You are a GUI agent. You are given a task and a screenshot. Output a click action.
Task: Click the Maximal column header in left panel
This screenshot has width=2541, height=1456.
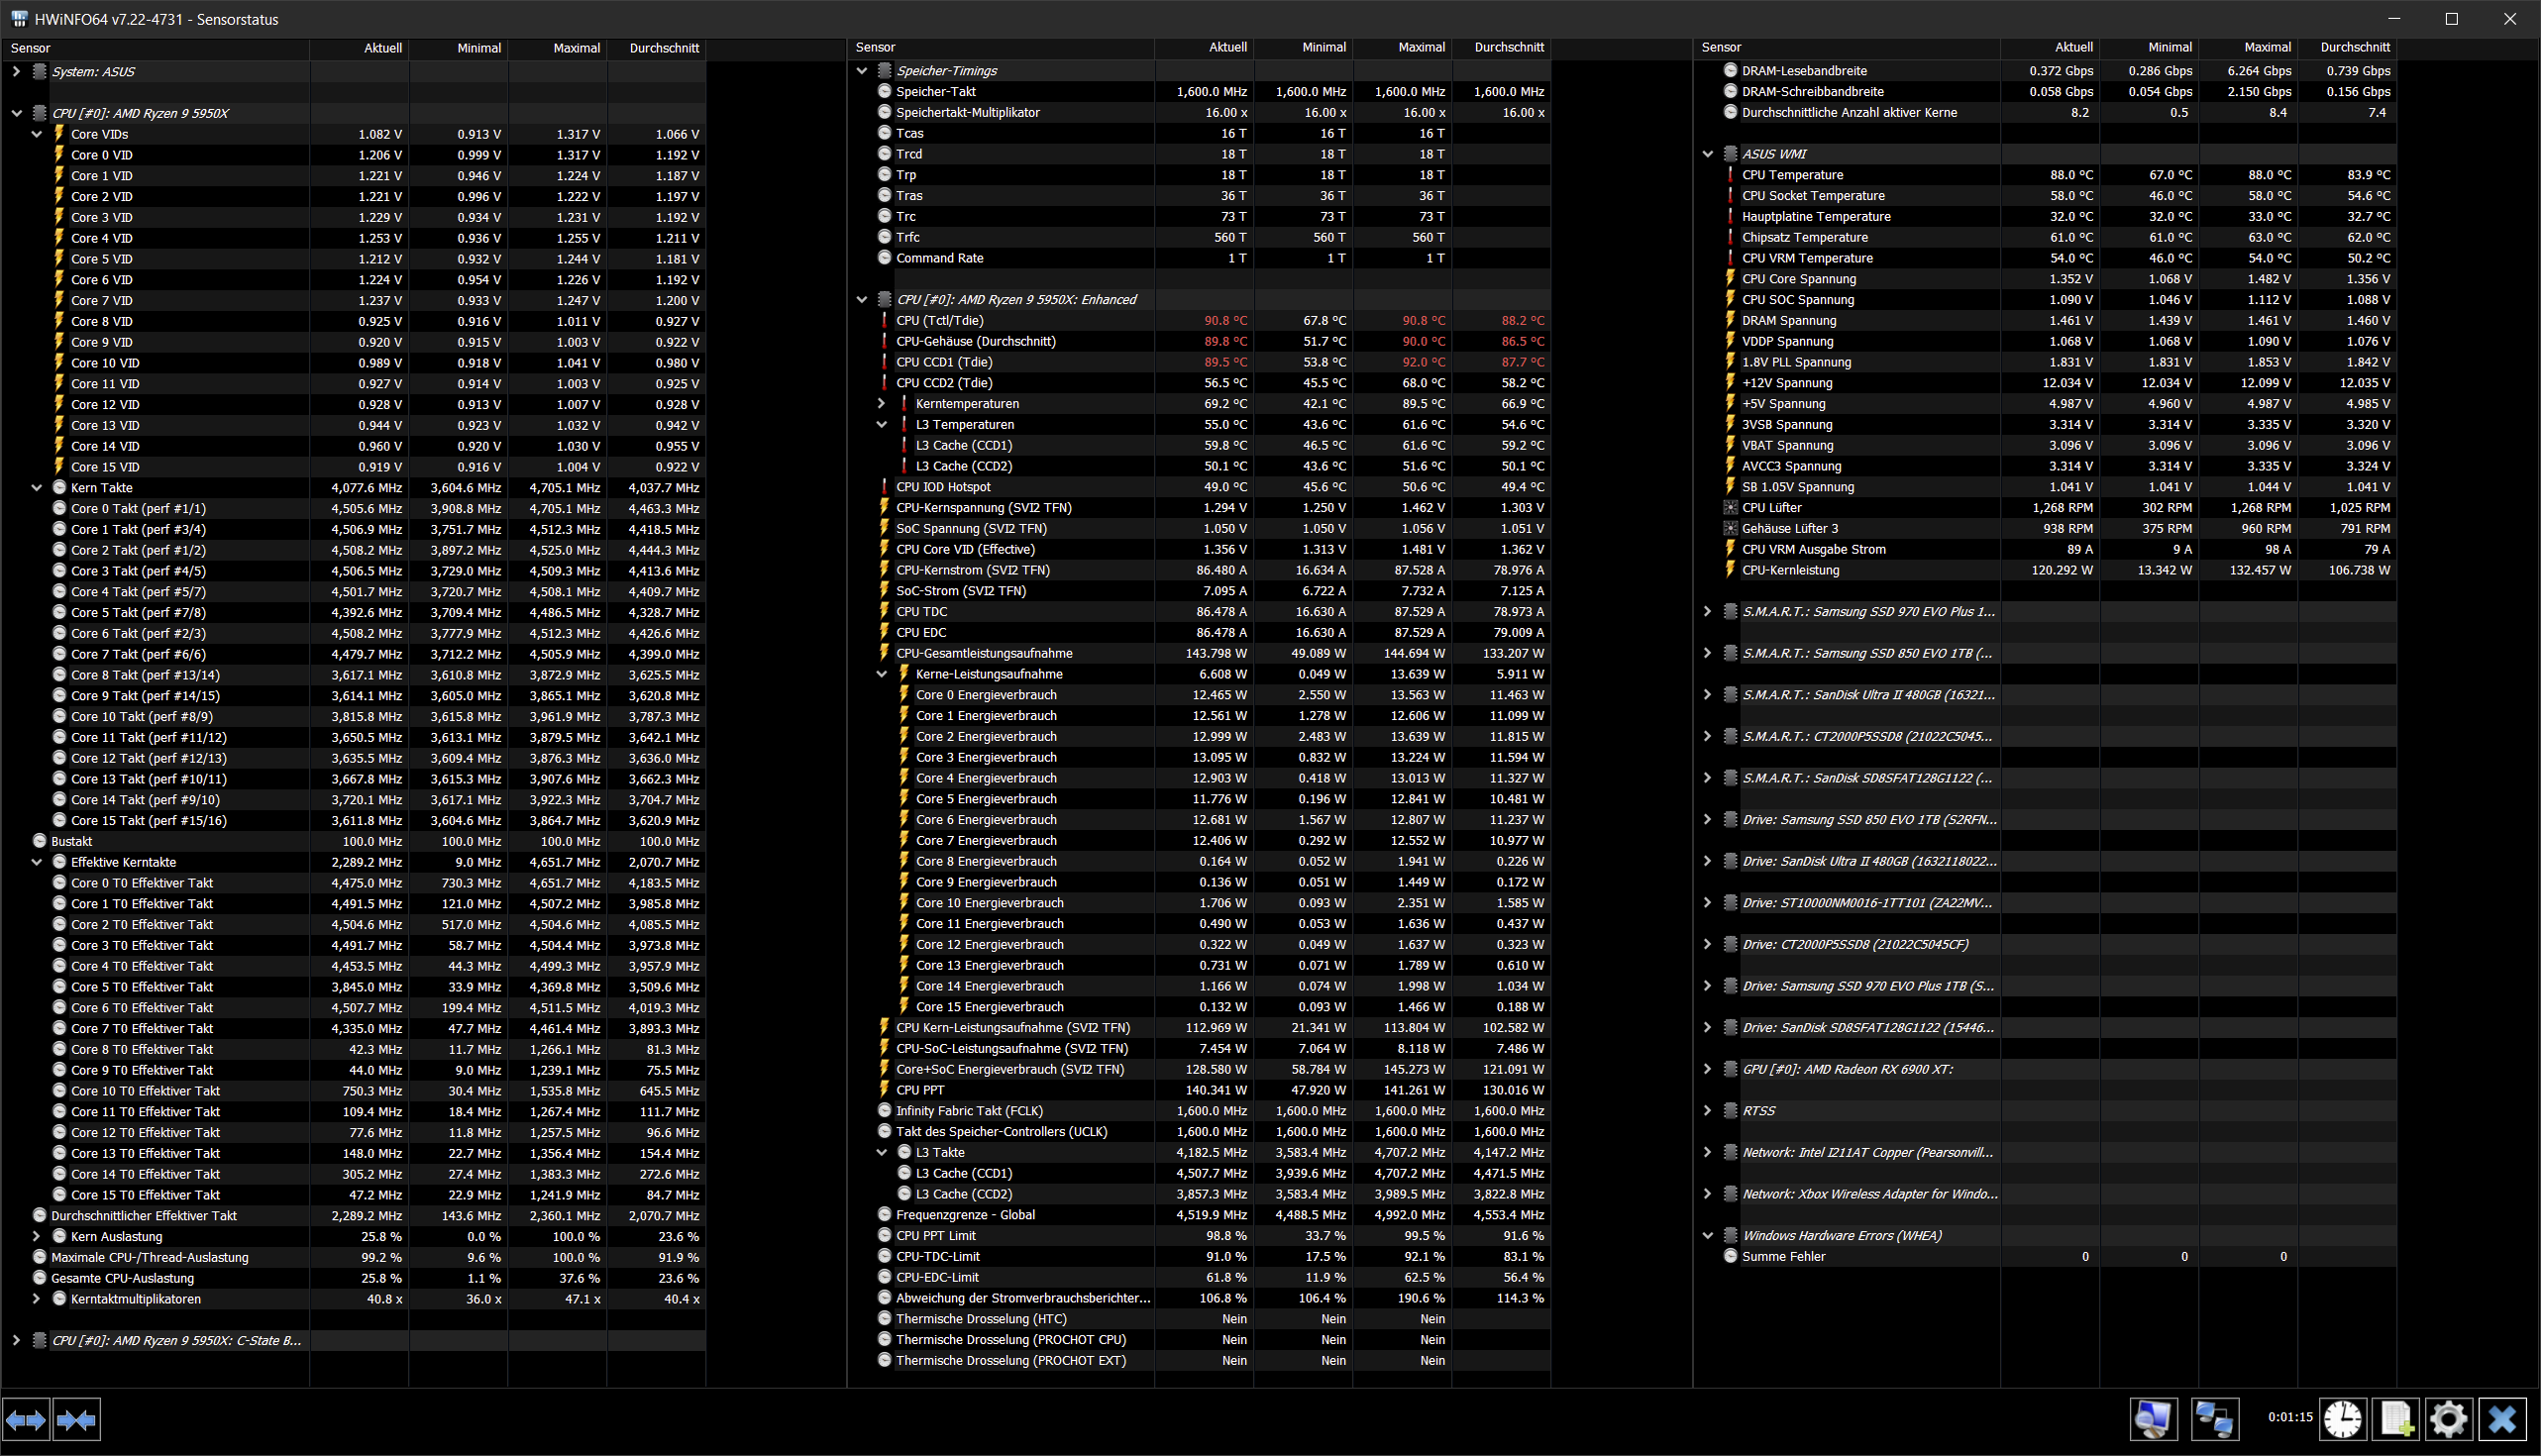point(576,48)
